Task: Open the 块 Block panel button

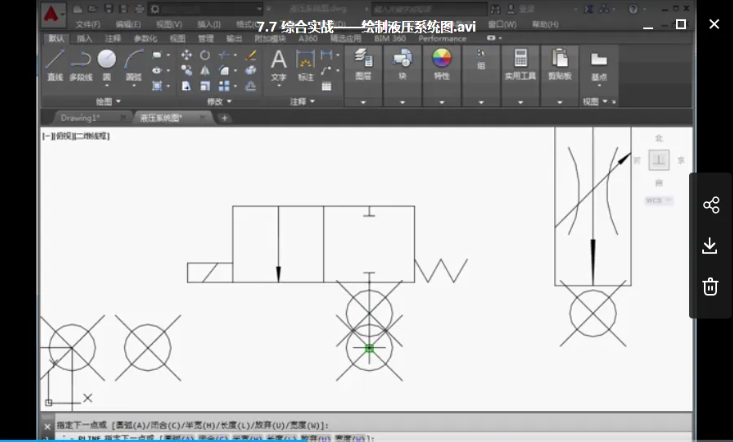Action: point(402,64)
